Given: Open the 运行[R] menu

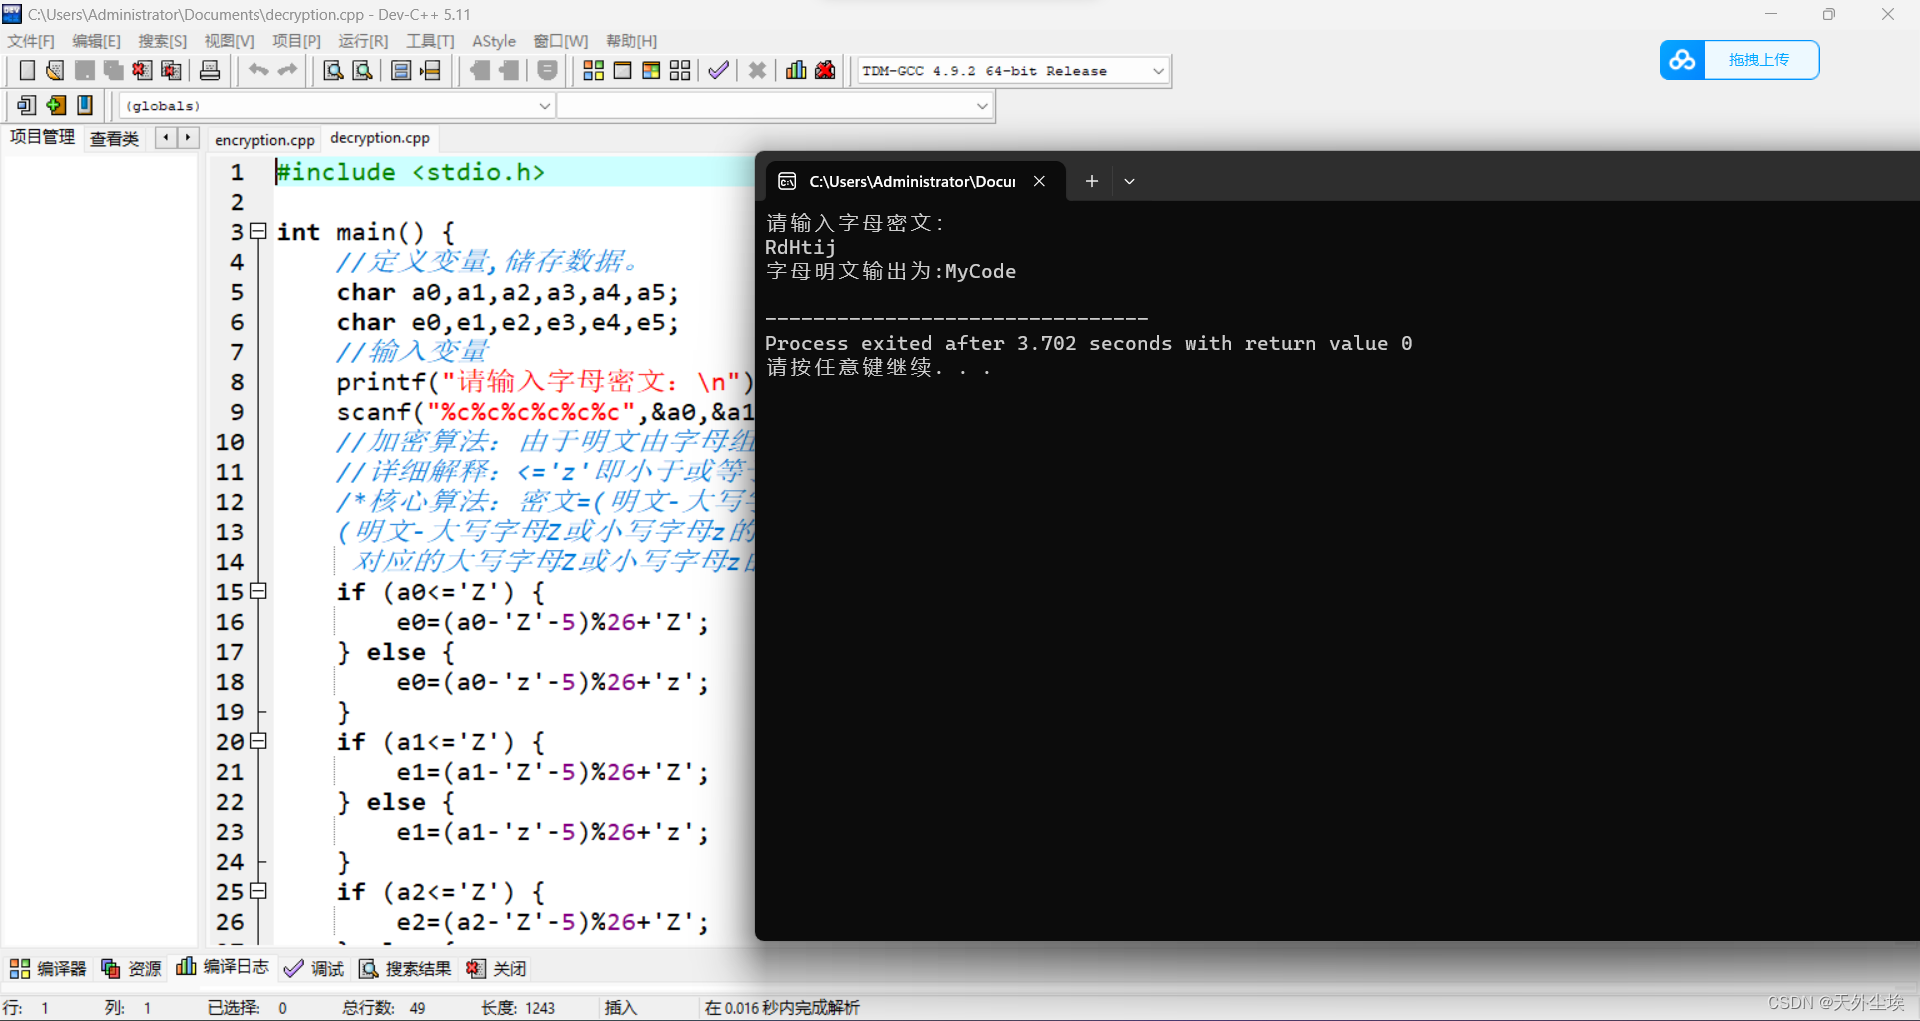Looking at the screenshot, I should (x=363, y=41).
